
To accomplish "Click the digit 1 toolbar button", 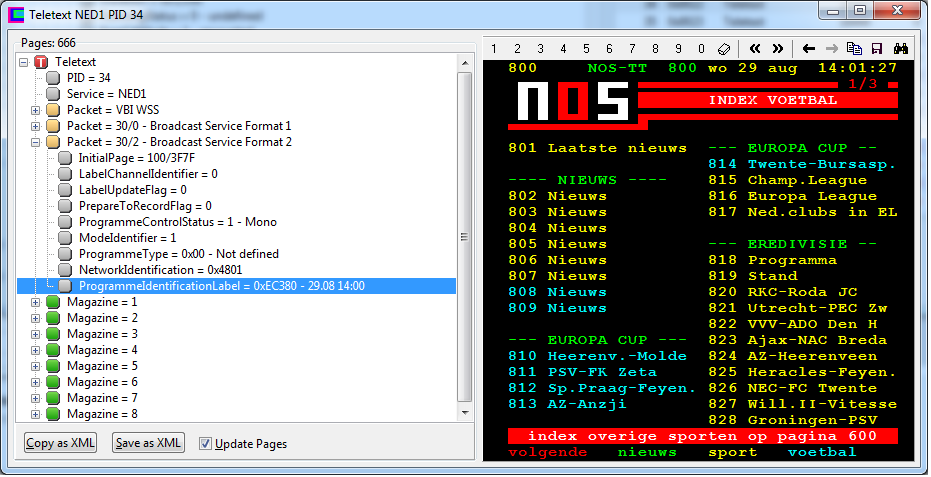I will tap(494, 49).
